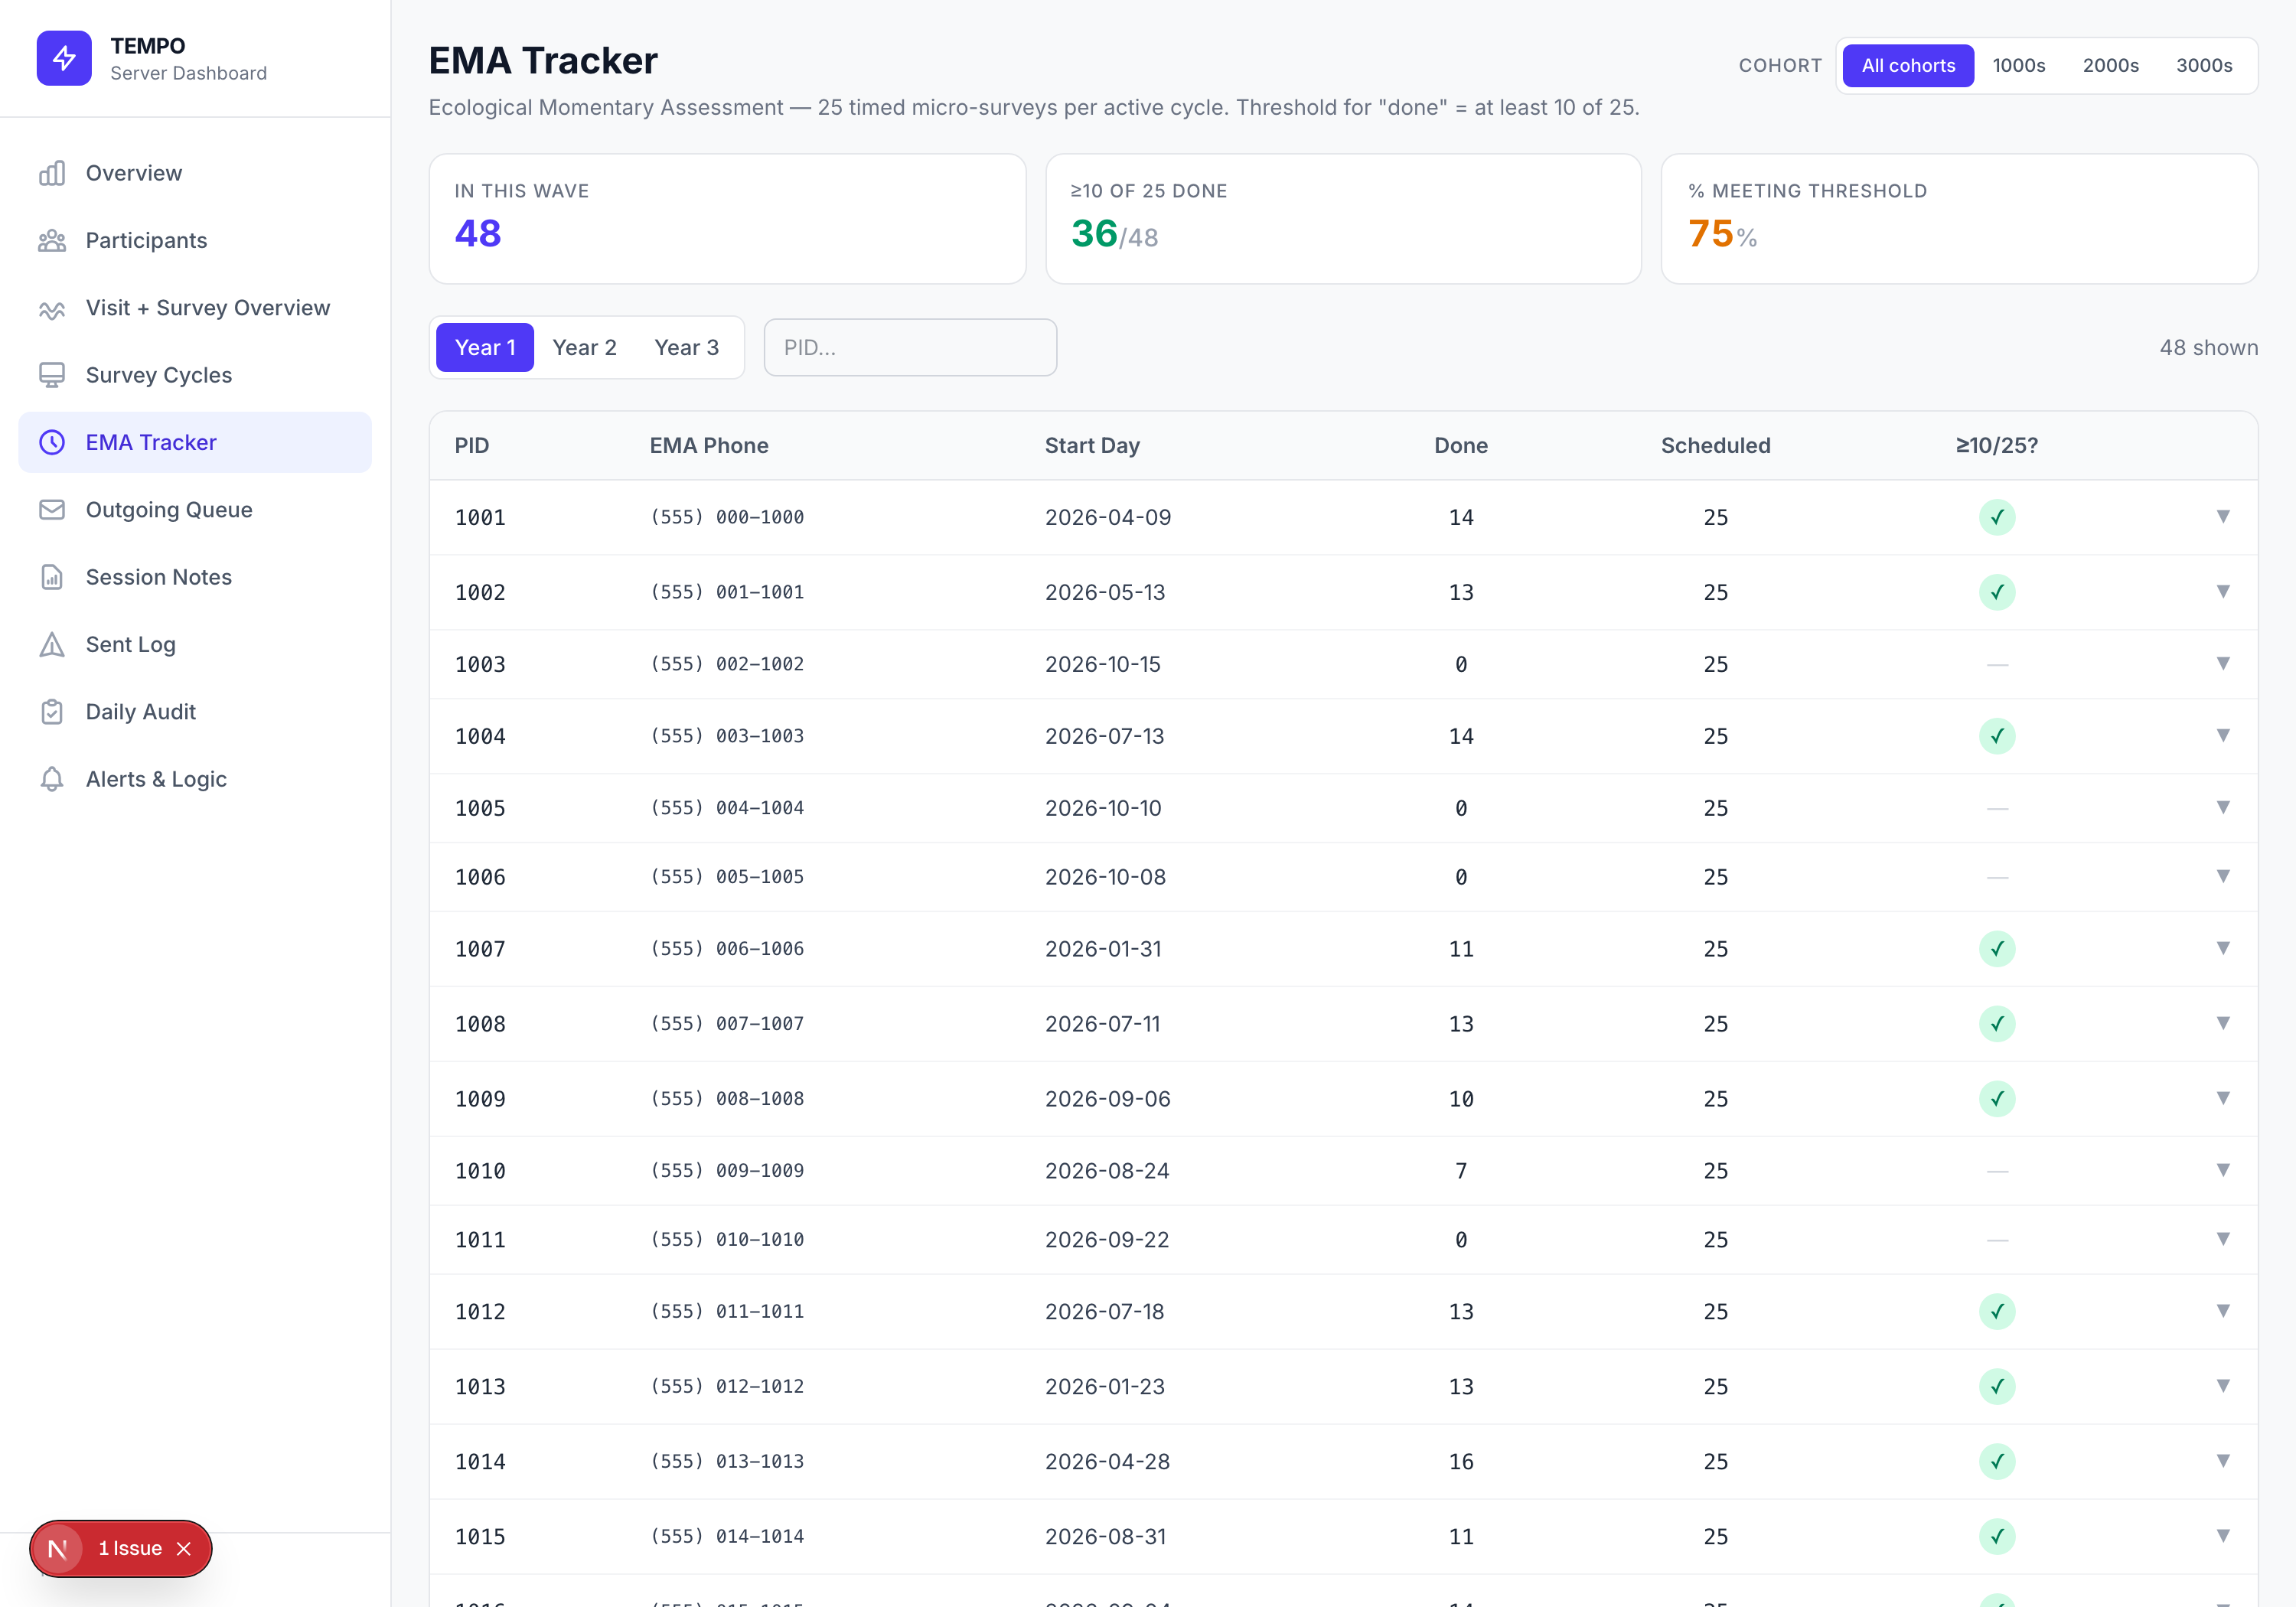This screenshot has width=2296, height=1607.
Task: Expand row 1006 details arrow
Action: pyautogui.click(x=2222, y=877)
